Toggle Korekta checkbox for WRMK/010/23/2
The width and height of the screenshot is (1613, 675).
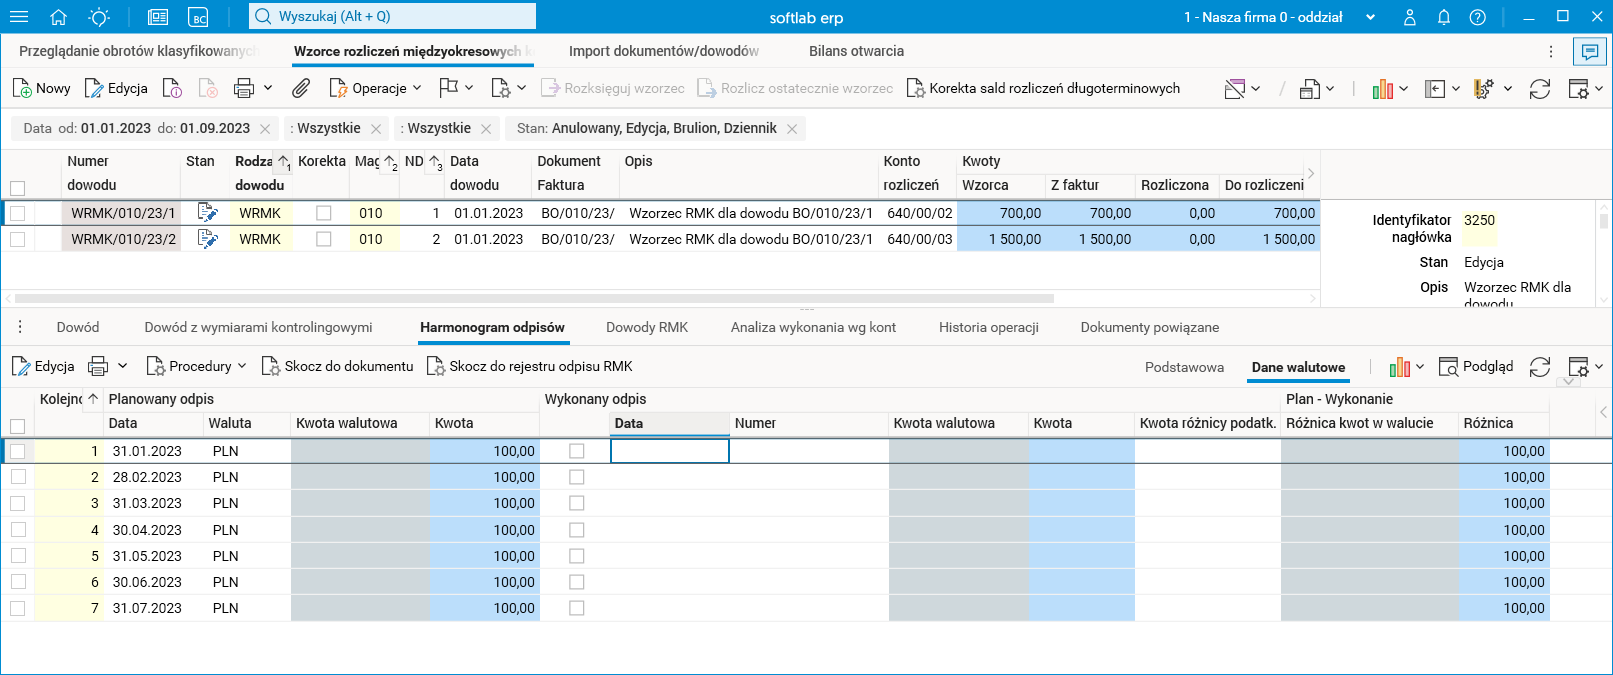[x=323, y=239]
